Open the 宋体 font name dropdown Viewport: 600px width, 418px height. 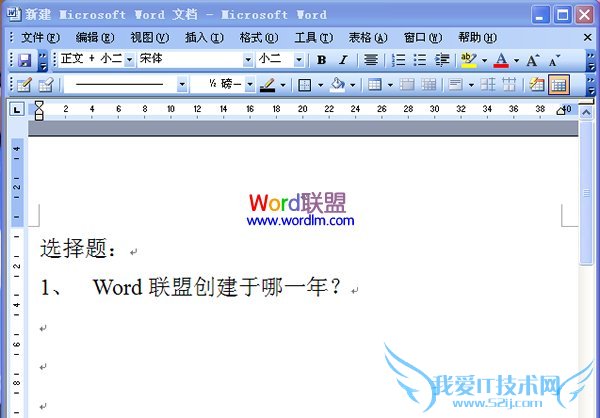pos(248,60)
